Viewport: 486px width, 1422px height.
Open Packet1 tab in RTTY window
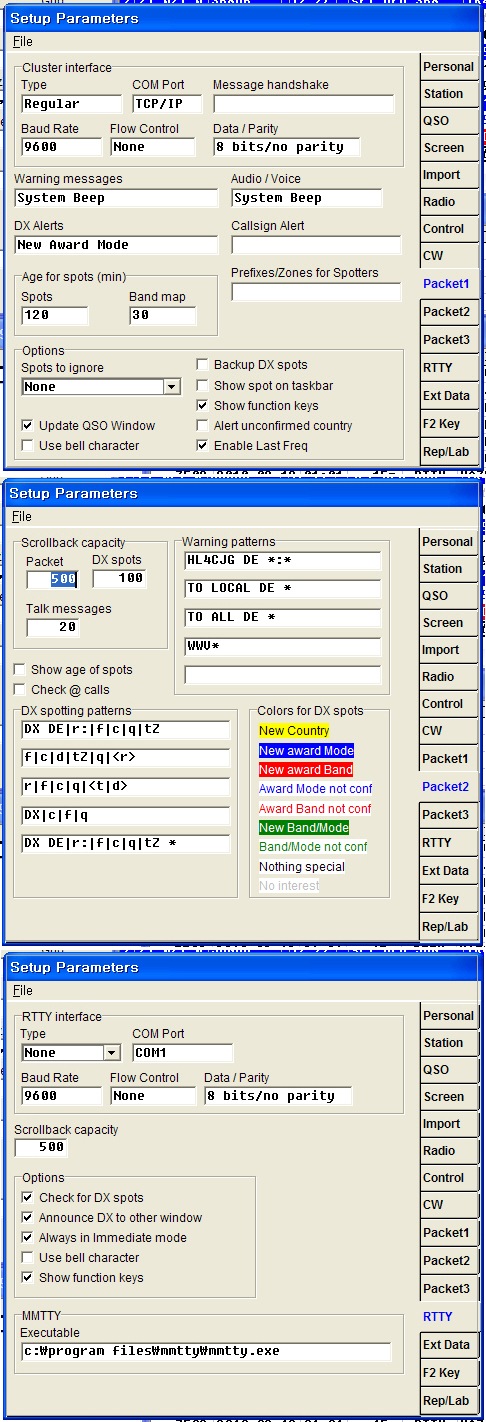click(448, 1233)
